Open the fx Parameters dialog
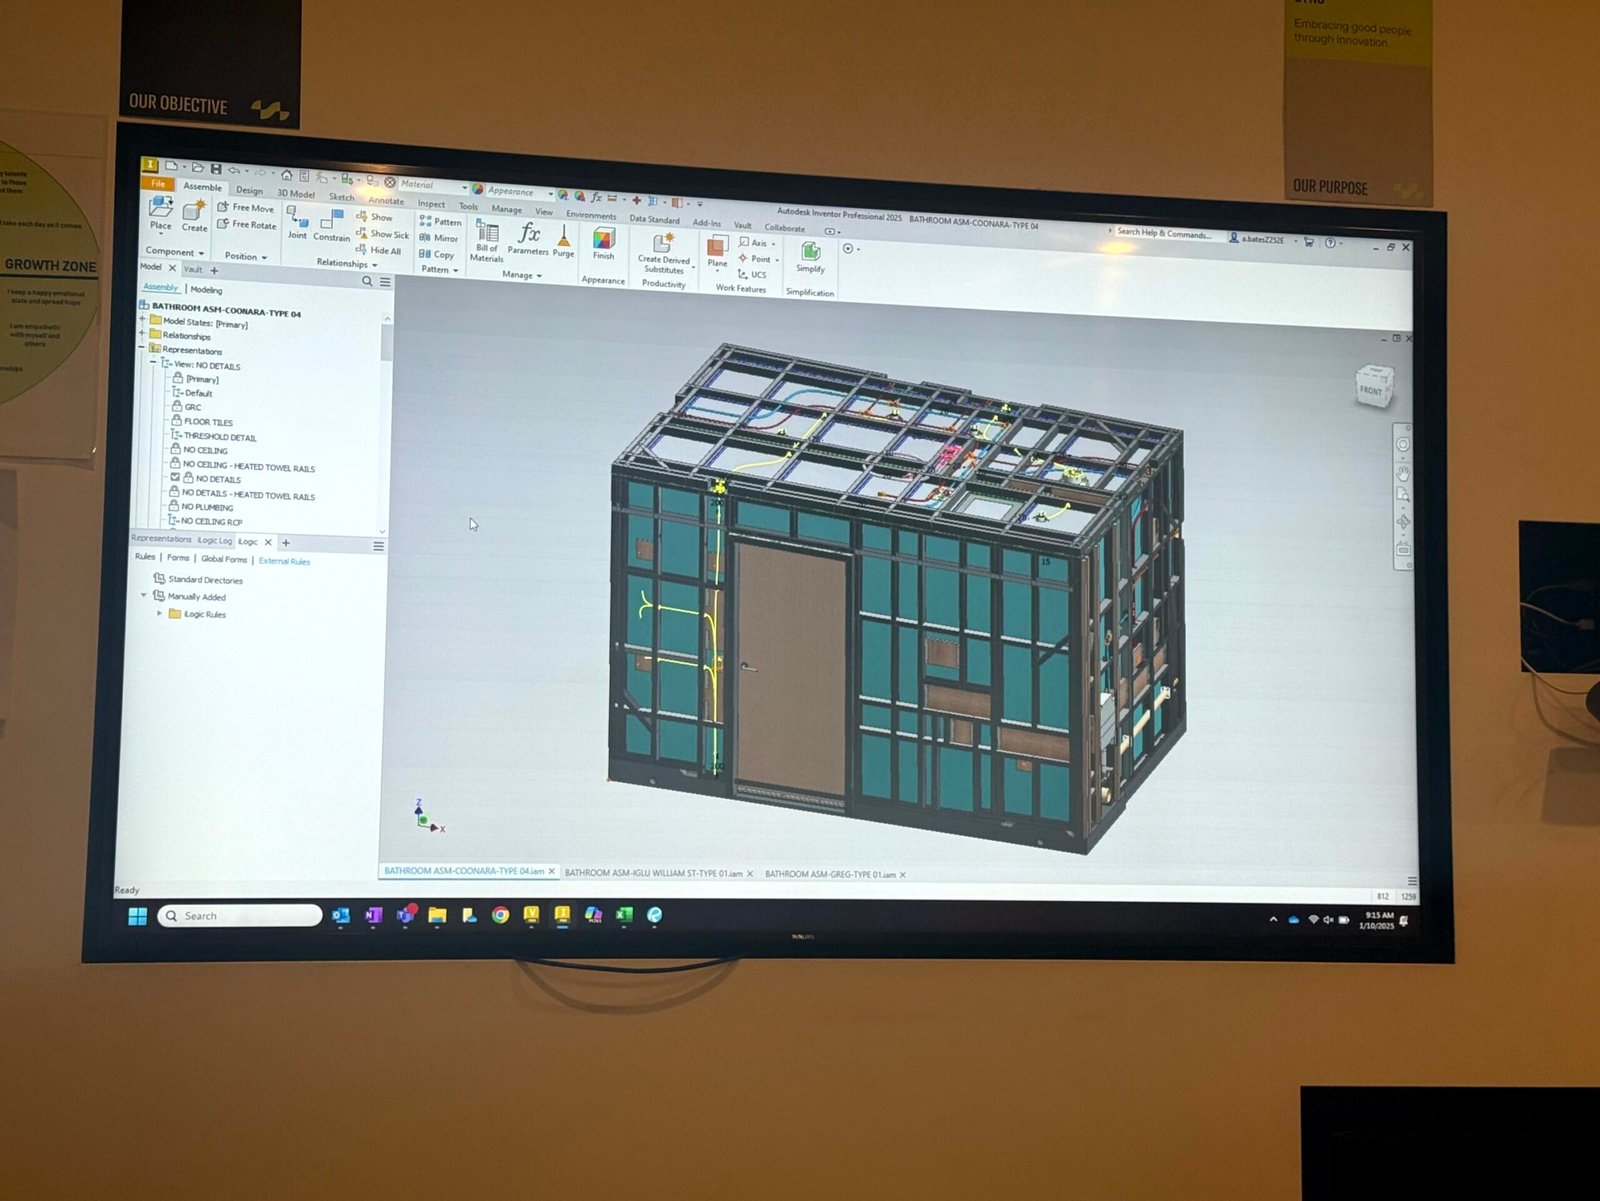This screenshot has width=1600, height=1201. pos(528,237)
